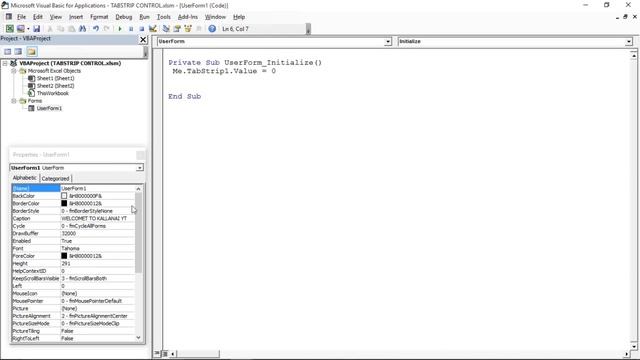Open the Insert menu
The height and width of the screenshot is (360, 640).
(x=76, y=17)
